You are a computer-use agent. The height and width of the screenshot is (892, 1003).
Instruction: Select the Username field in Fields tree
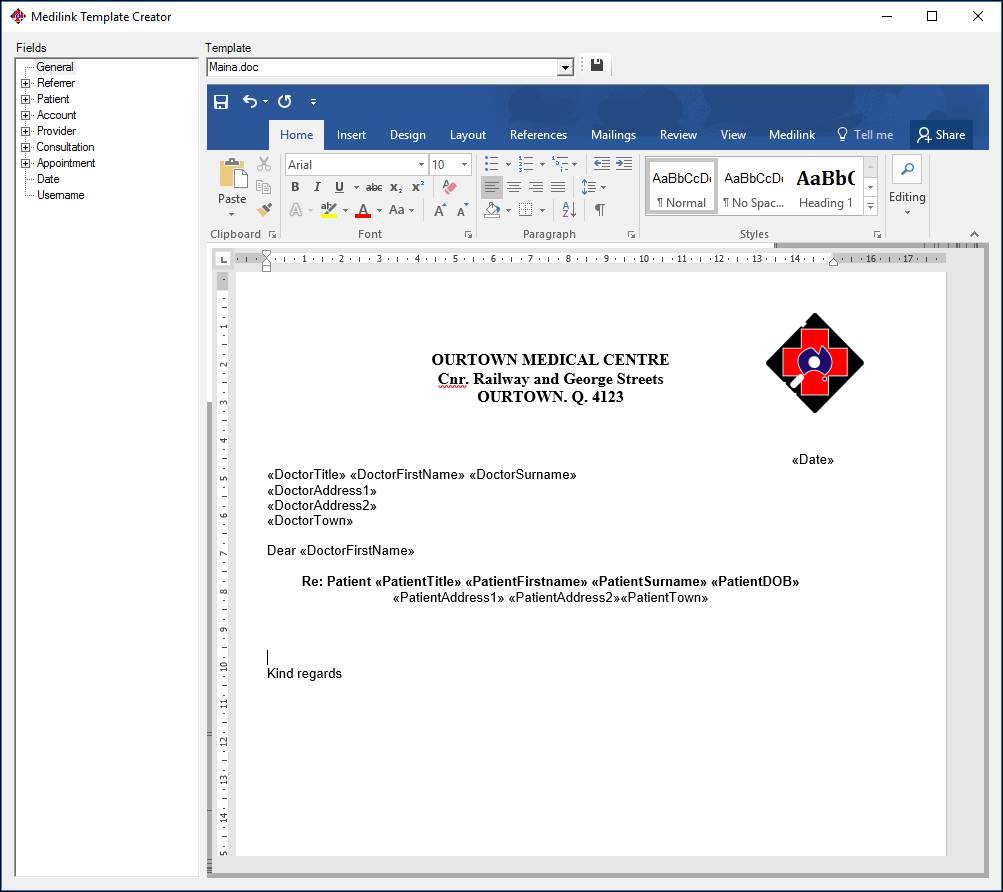[x=61, y=195]
